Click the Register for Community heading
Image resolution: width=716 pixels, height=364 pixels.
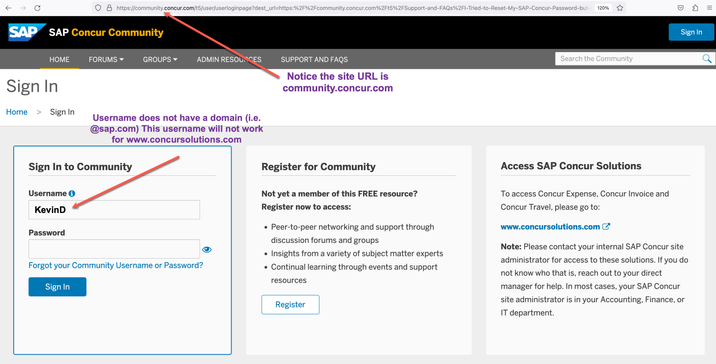(x=318, y=167)
